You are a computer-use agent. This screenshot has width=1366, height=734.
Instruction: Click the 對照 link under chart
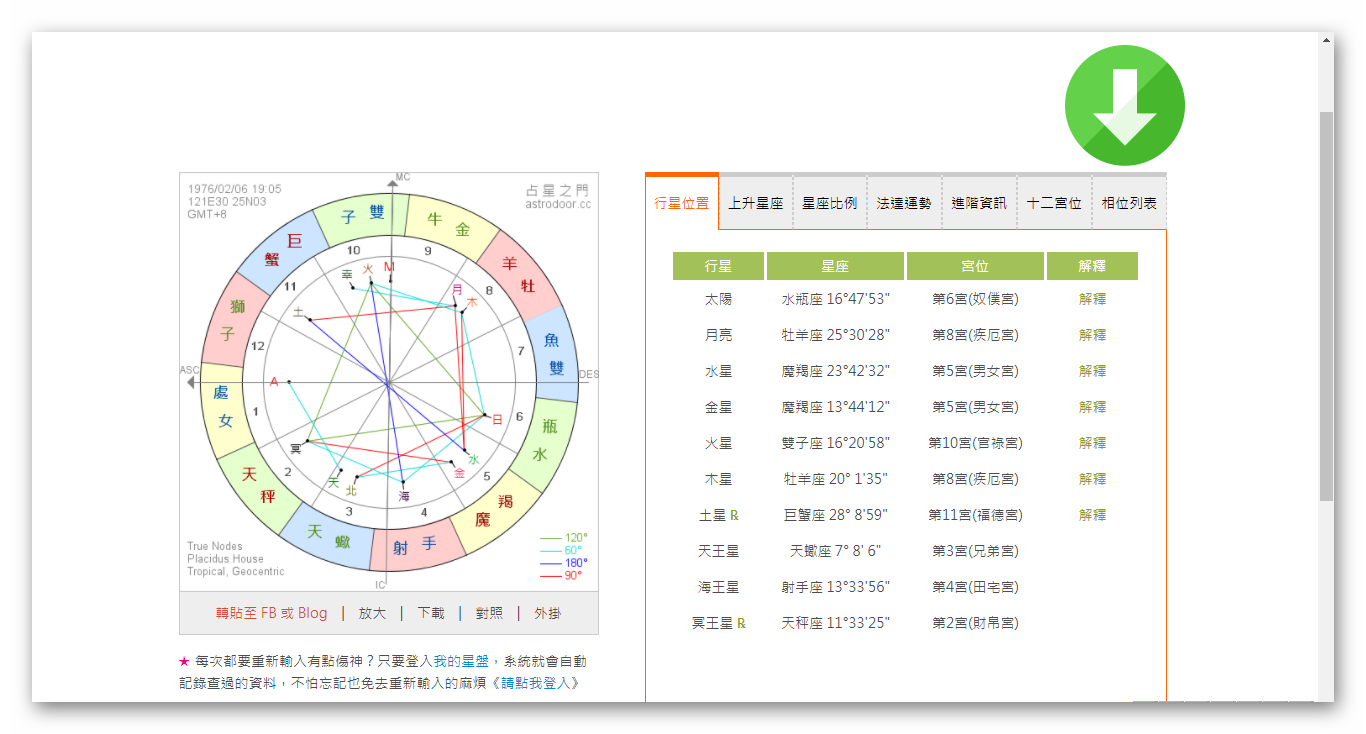[489, 613]
